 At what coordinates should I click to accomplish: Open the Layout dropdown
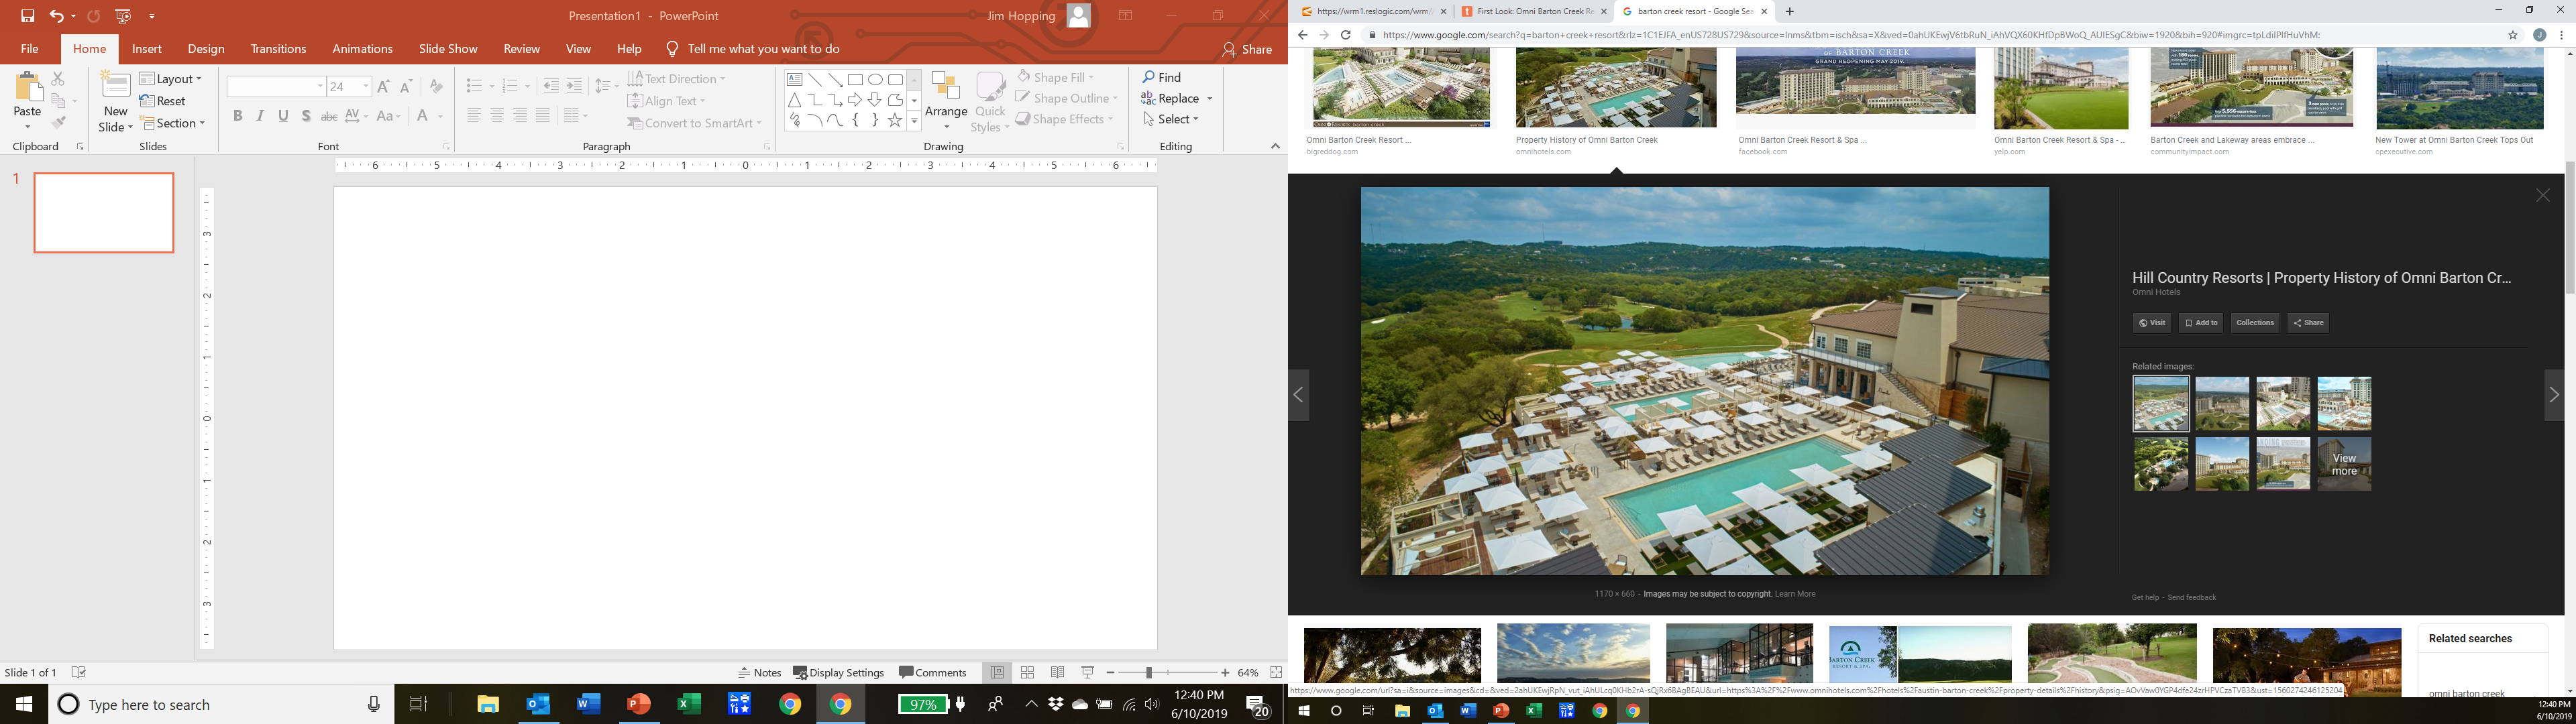click(x=171, y=79)
